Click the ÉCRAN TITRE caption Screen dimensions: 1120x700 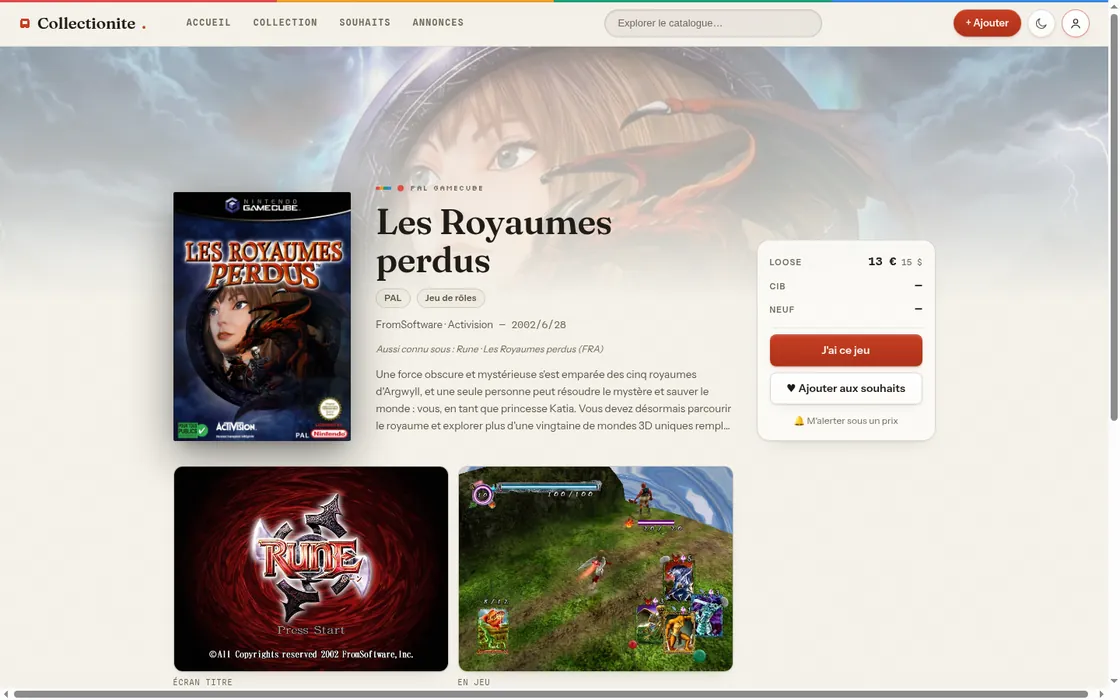click(x=202, y=682)
